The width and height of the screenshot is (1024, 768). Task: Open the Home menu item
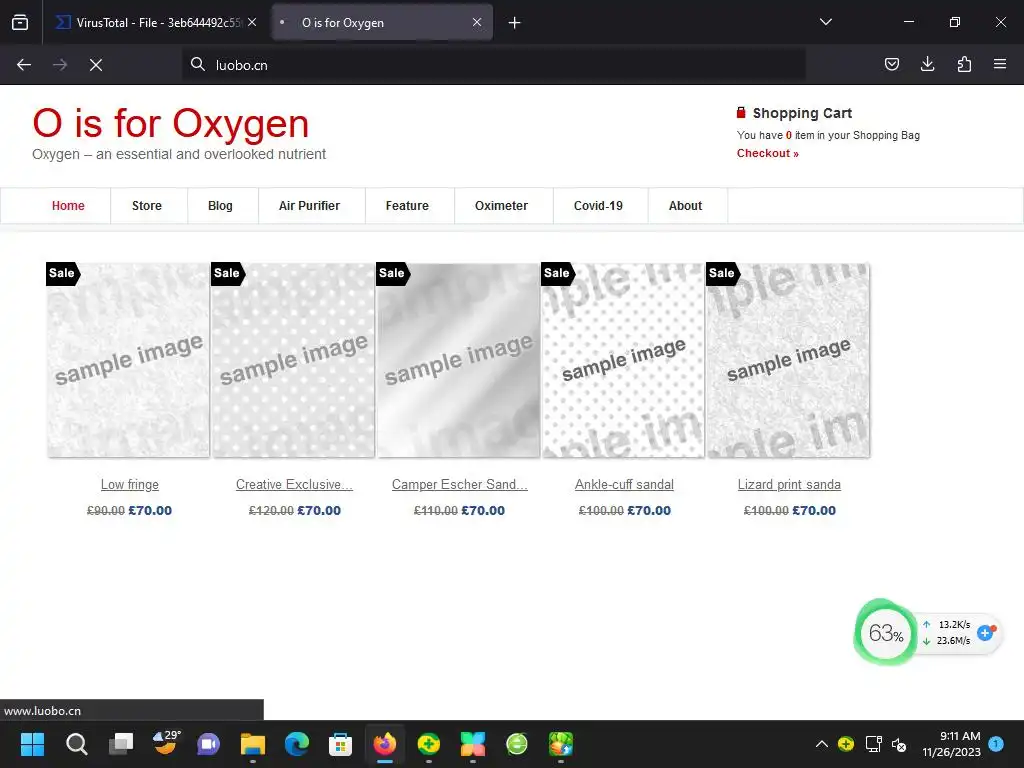point(68,206)
